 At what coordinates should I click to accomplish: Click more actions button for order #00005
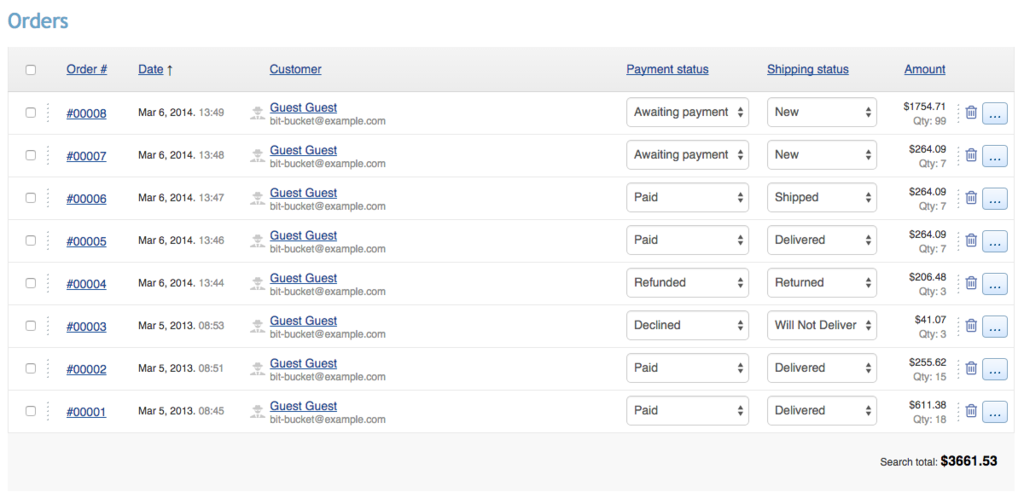pos(995,241)
